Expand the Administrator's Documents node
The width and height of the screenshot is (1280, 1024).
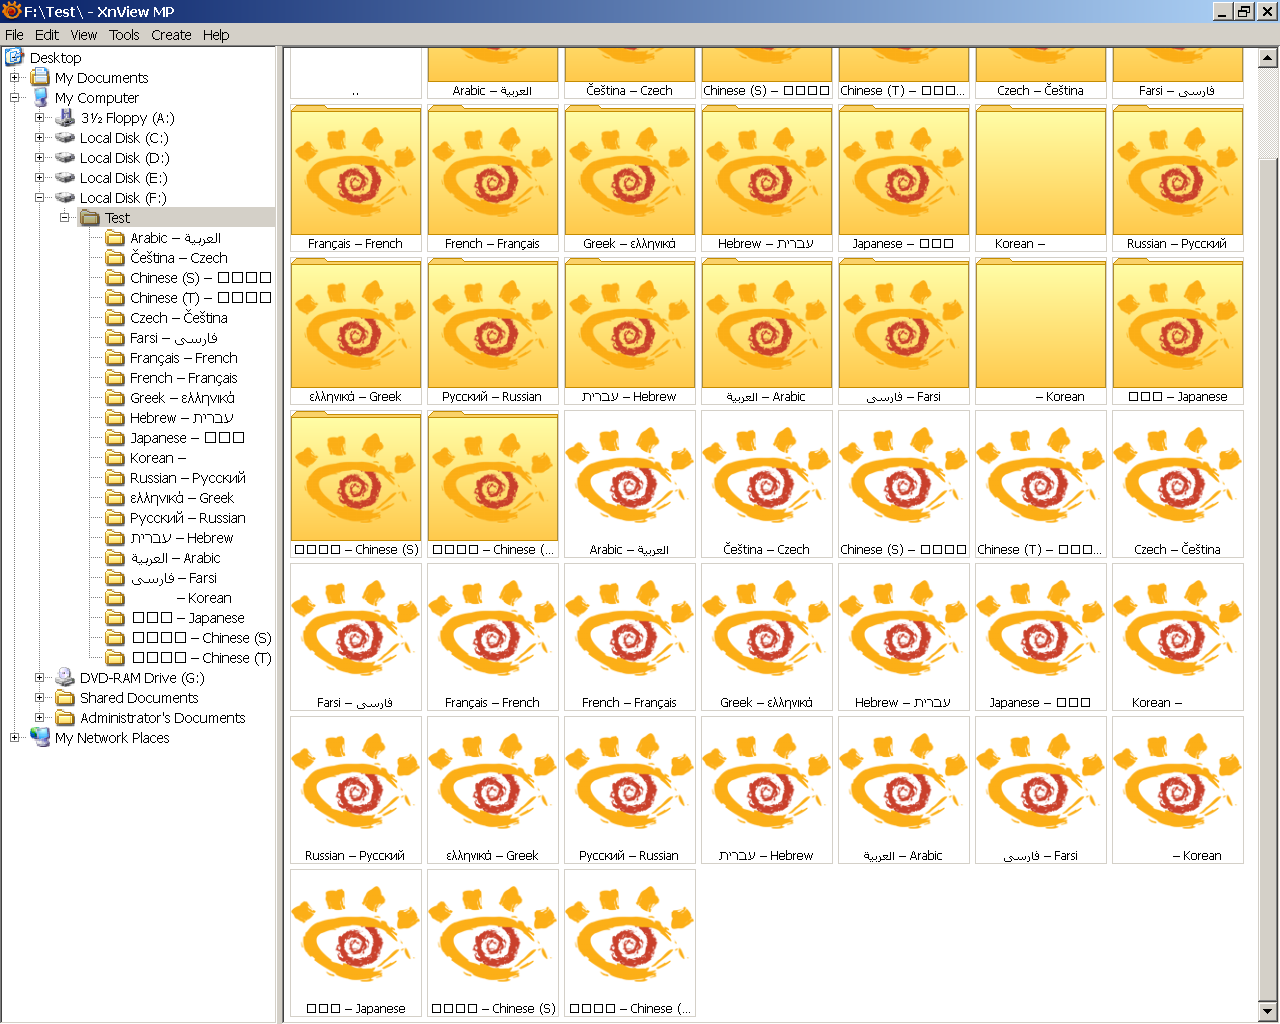[x=39, y=717]
